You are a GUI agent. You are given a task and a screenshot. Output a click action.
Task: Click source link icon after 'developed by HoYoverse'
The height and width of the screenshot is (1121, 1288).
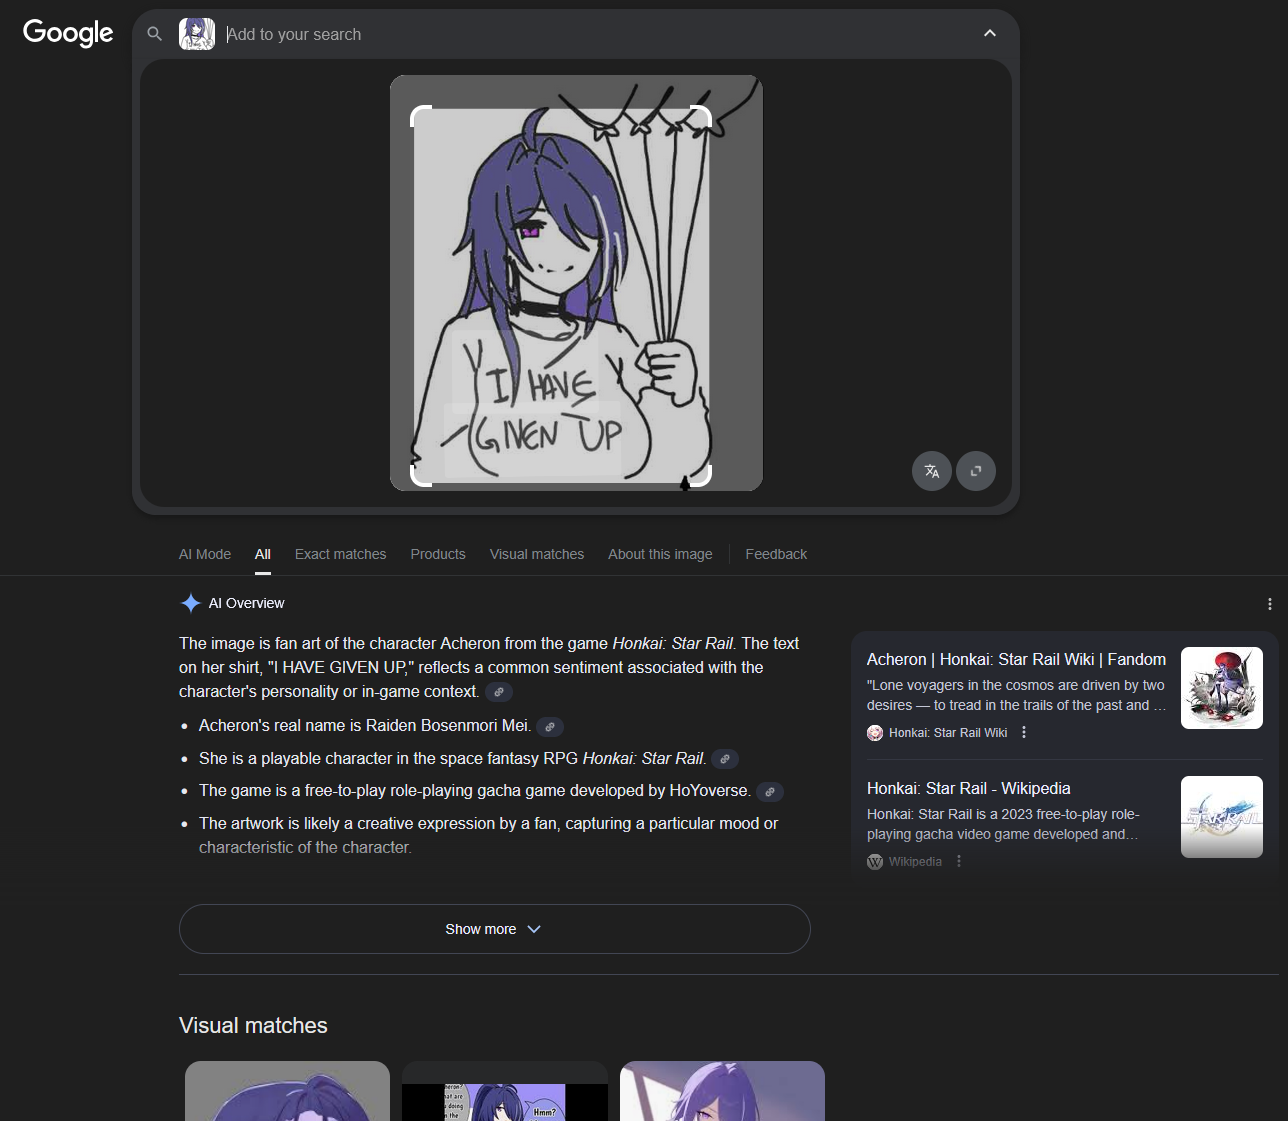(770, 792)
